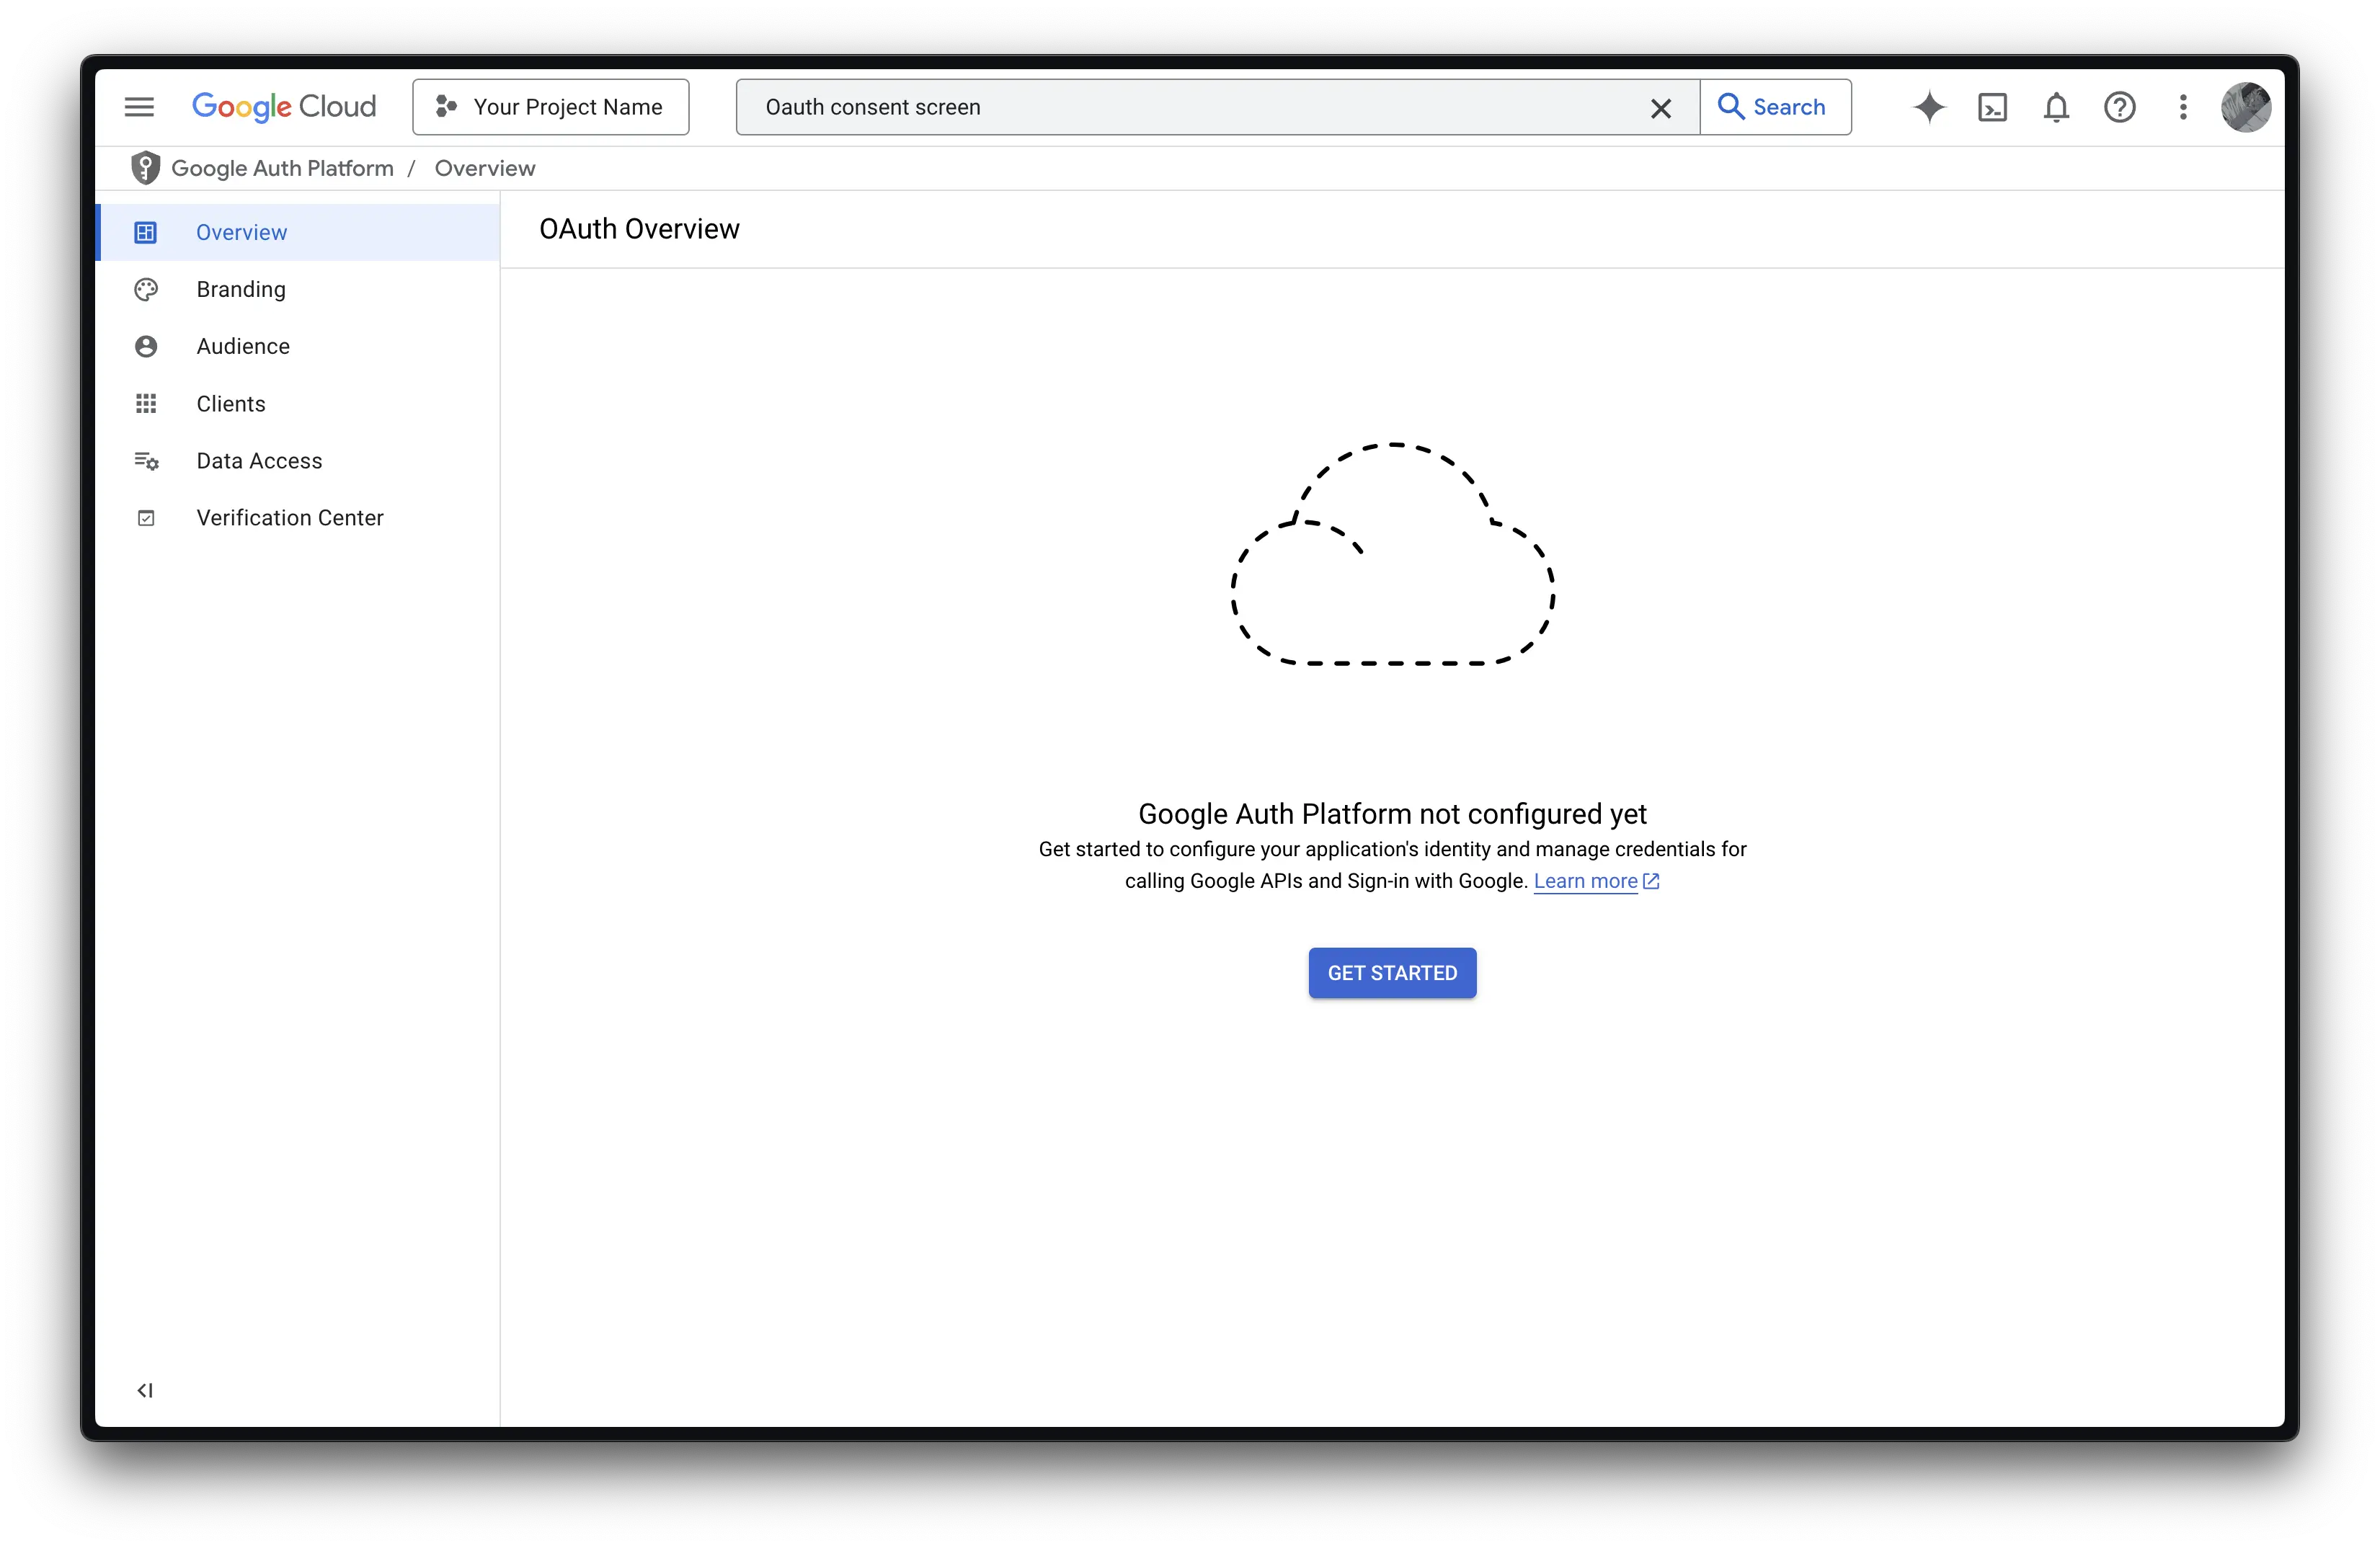Click the Audience person icon
Image resolution: width=2380 pixels, height=1548 pixels.
coord(146,346)
